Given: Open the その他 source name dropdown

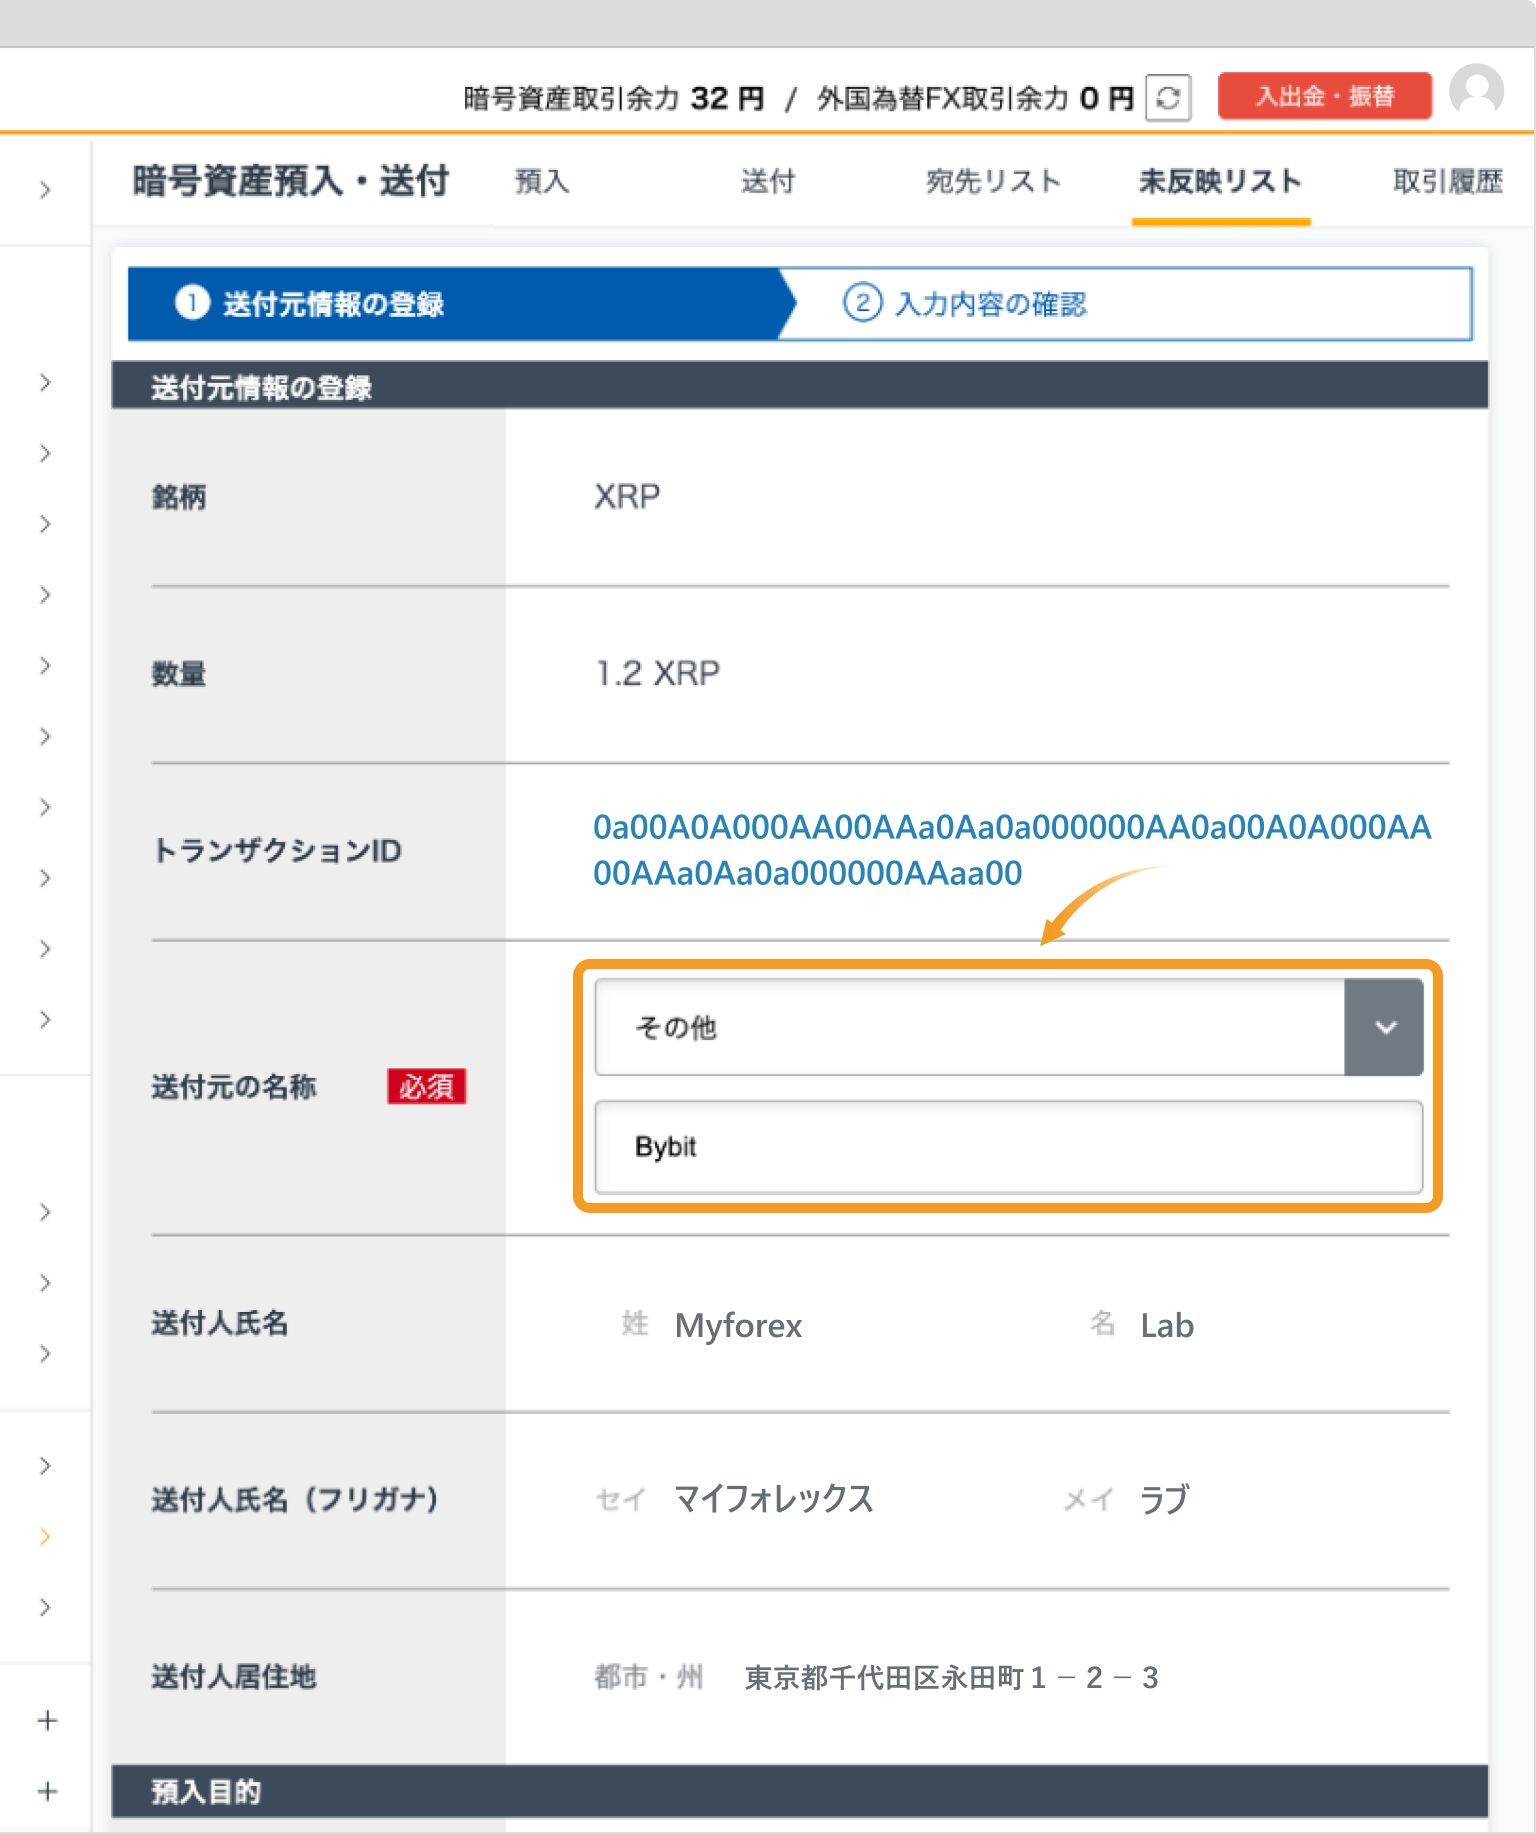Looking at the screenshot, I should [1009, 1027].
